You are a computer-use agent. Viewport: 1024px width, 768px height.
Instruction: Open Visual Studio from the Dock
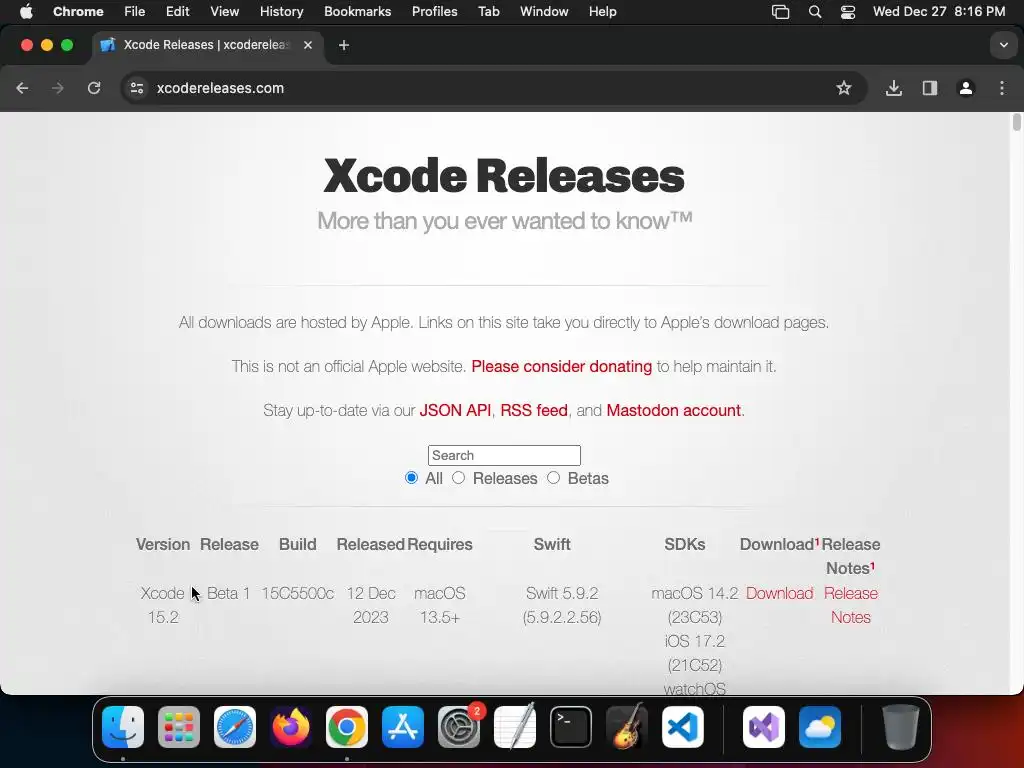[764, 727]
